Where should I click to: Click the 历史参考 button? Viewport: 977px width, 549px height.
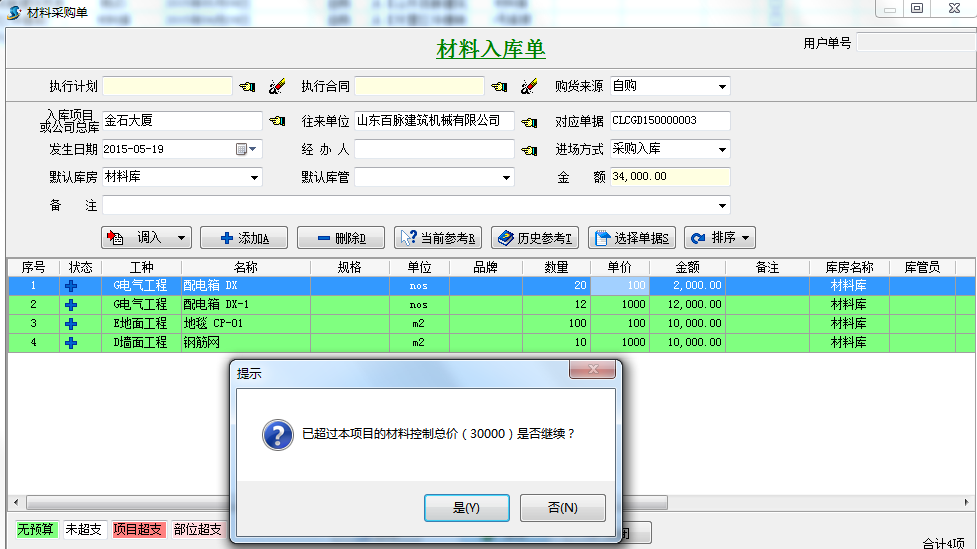pyautogui.click(x=535, y=238)
